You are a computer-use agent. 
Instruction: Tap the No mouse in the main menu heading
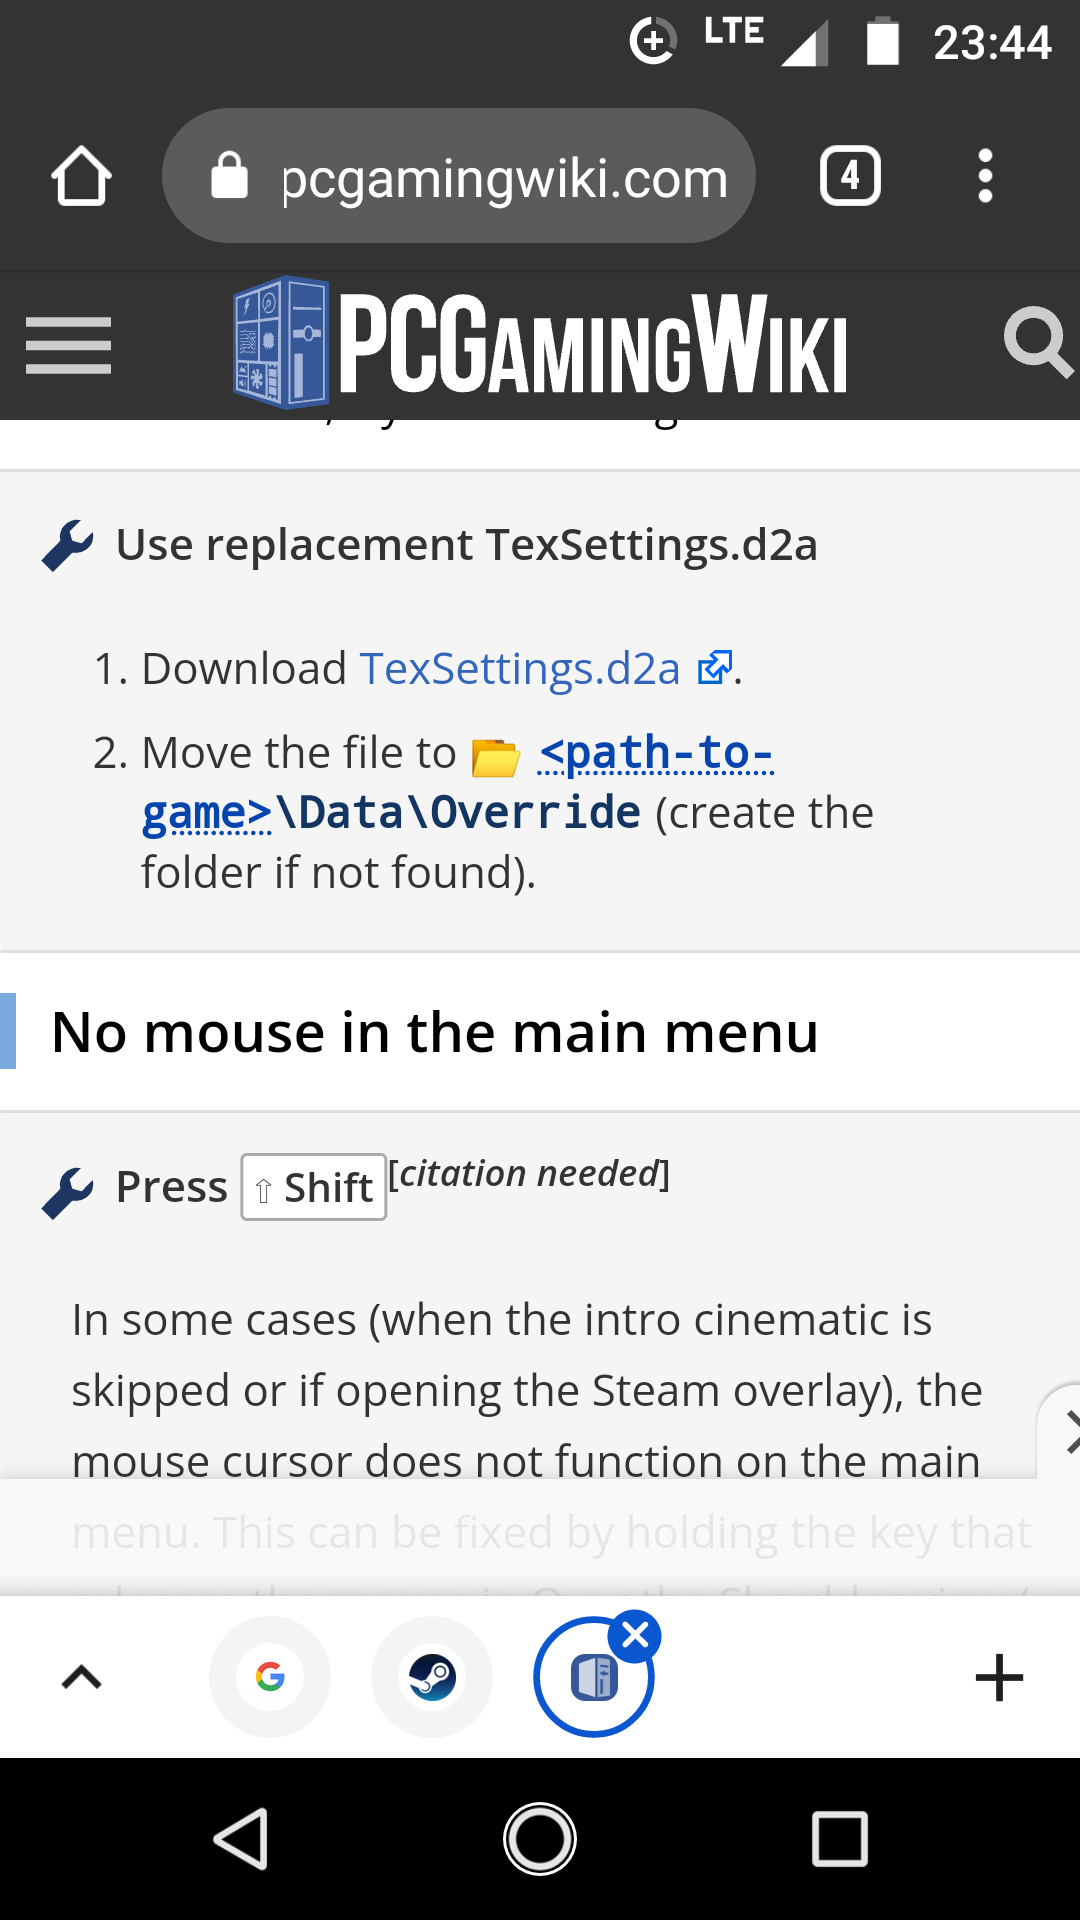(435, 1032)
